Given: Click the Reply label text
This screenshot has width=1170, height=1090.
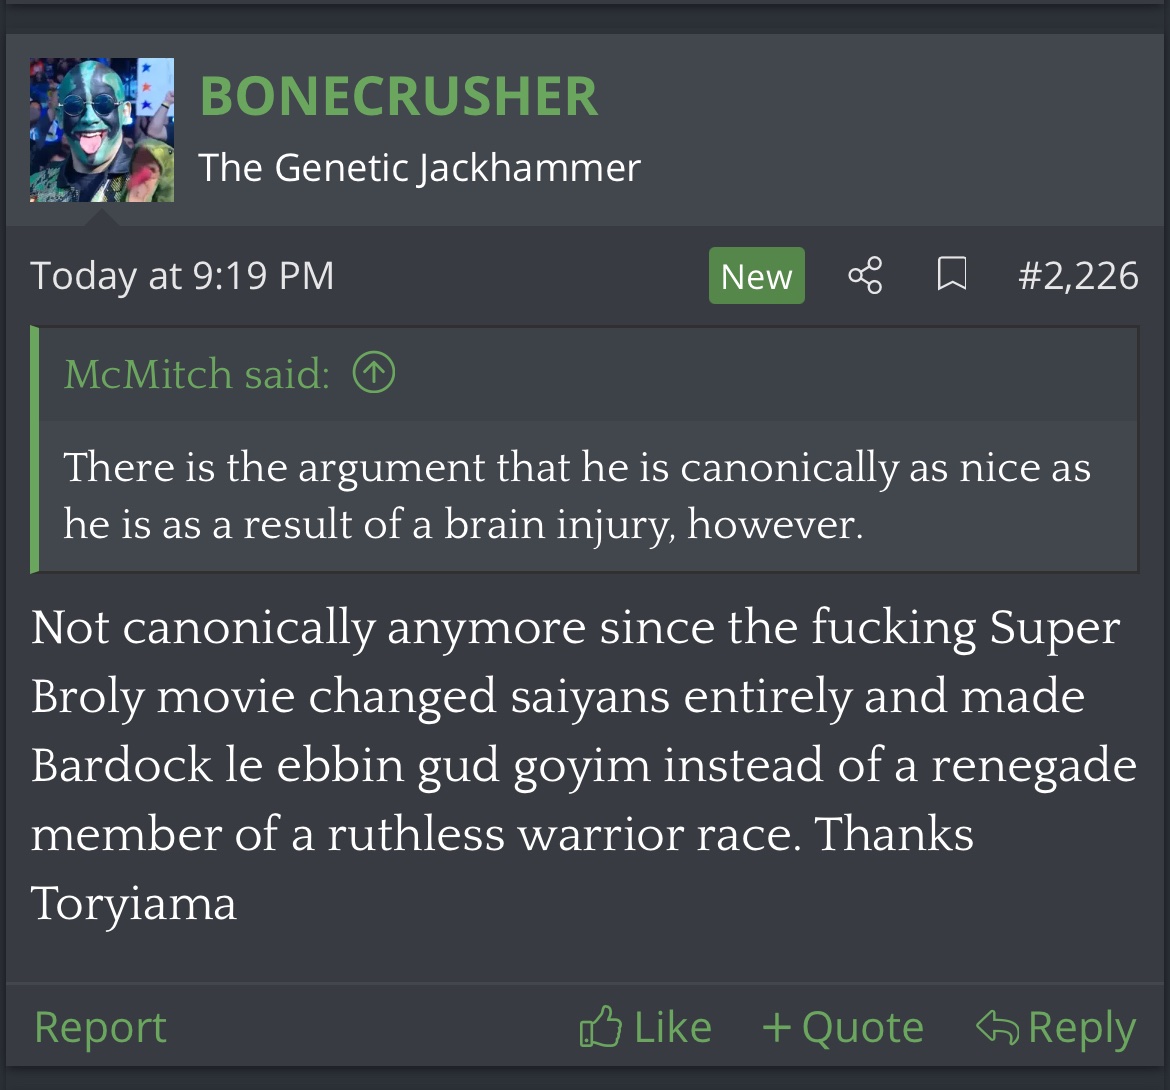Looking at the screenshot, I should click(x=1081, y=1027).
